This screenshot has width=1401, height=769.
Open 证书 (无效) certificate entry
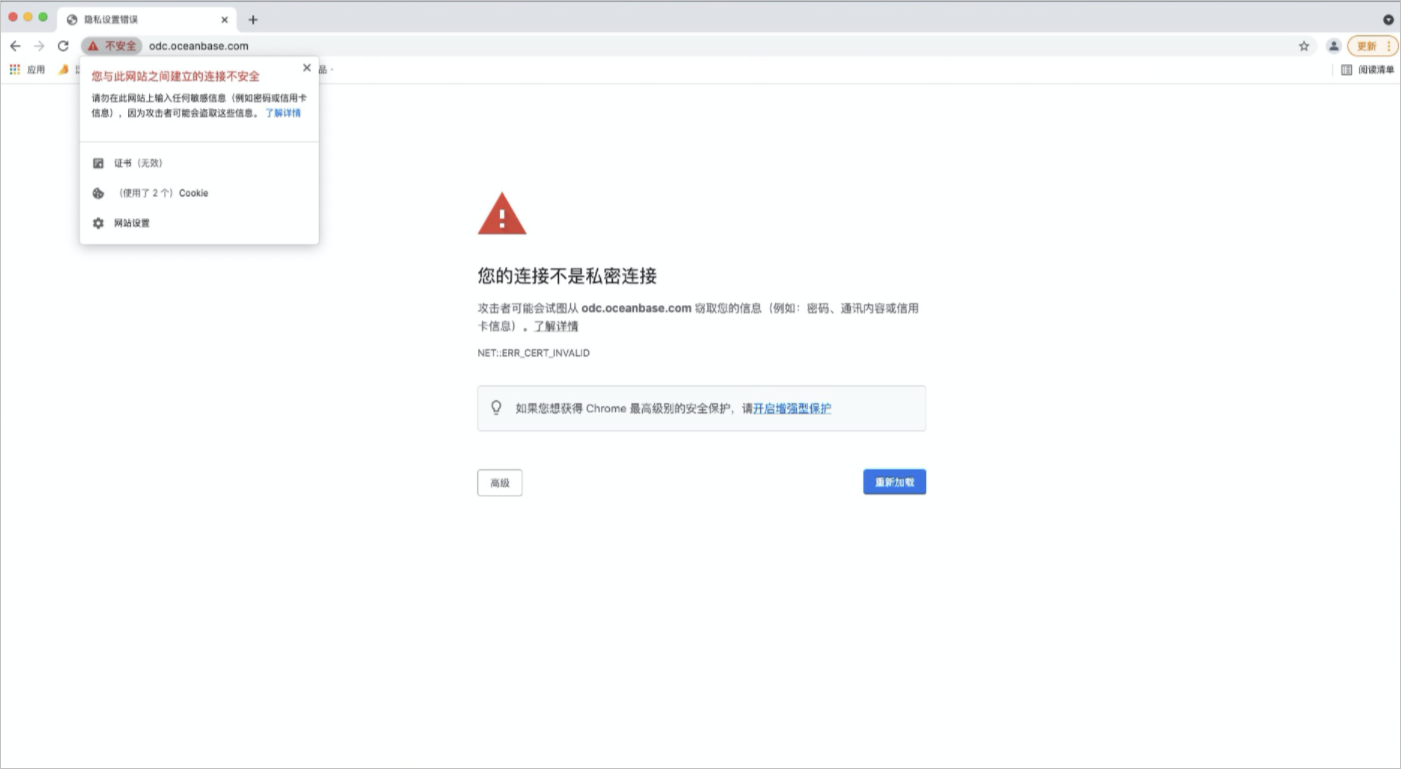[x=200, y=163]
